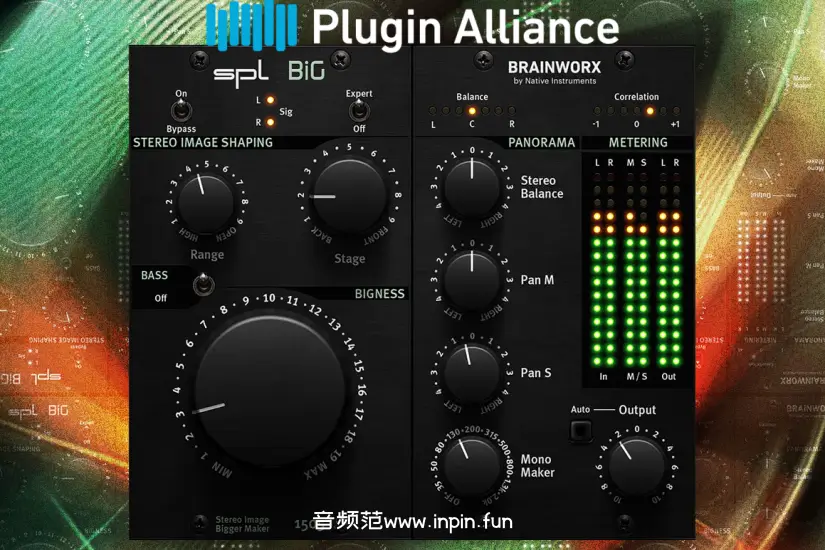Click the large Bigness knob

pos(269,389)
